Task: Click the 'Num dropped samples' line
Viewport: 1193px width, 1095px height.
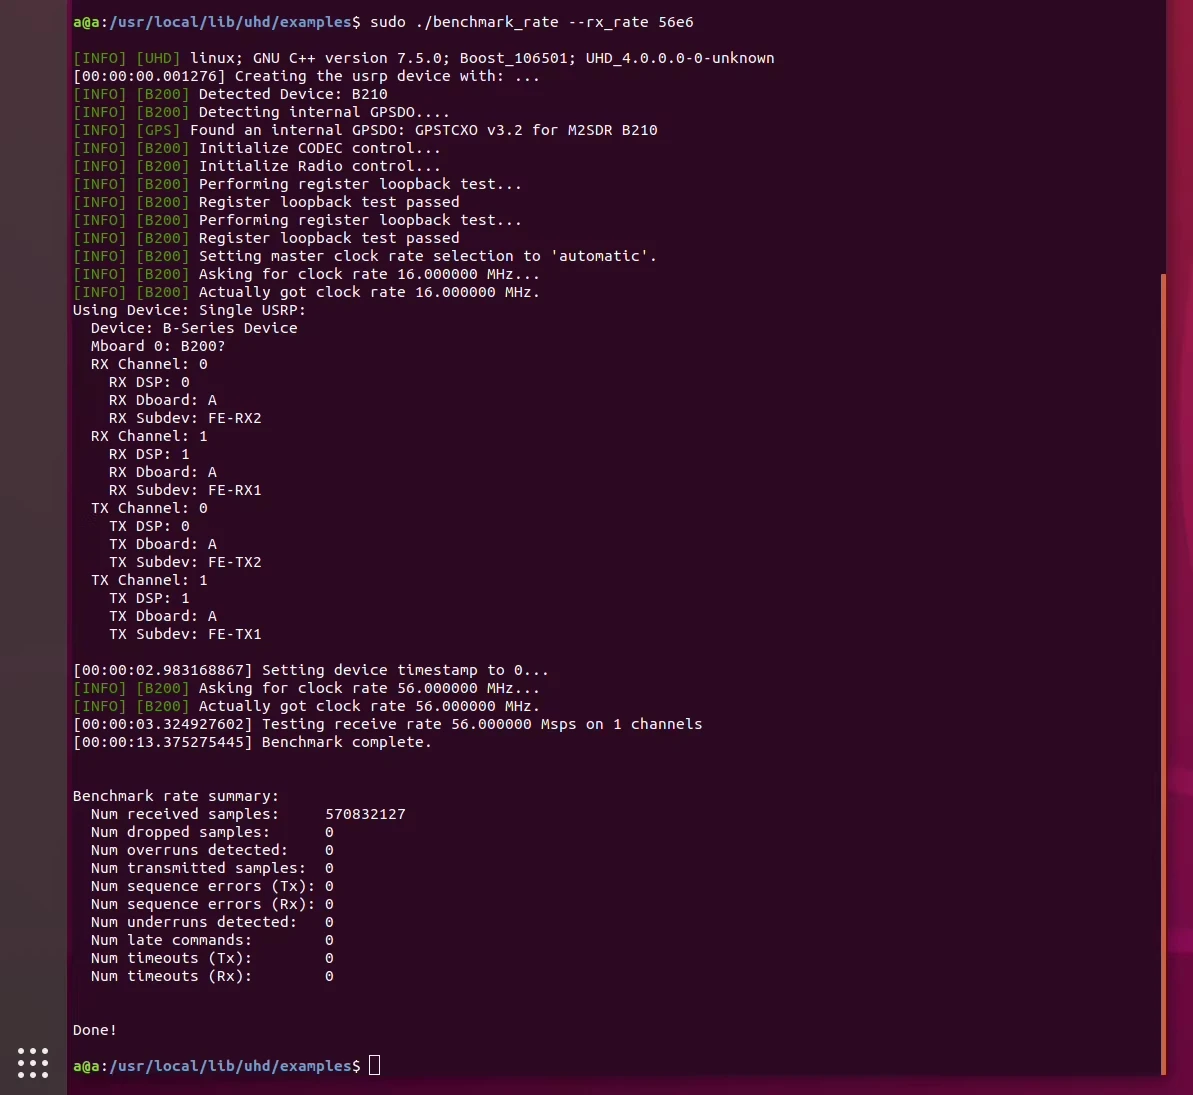Action: [x=212, y=832]
